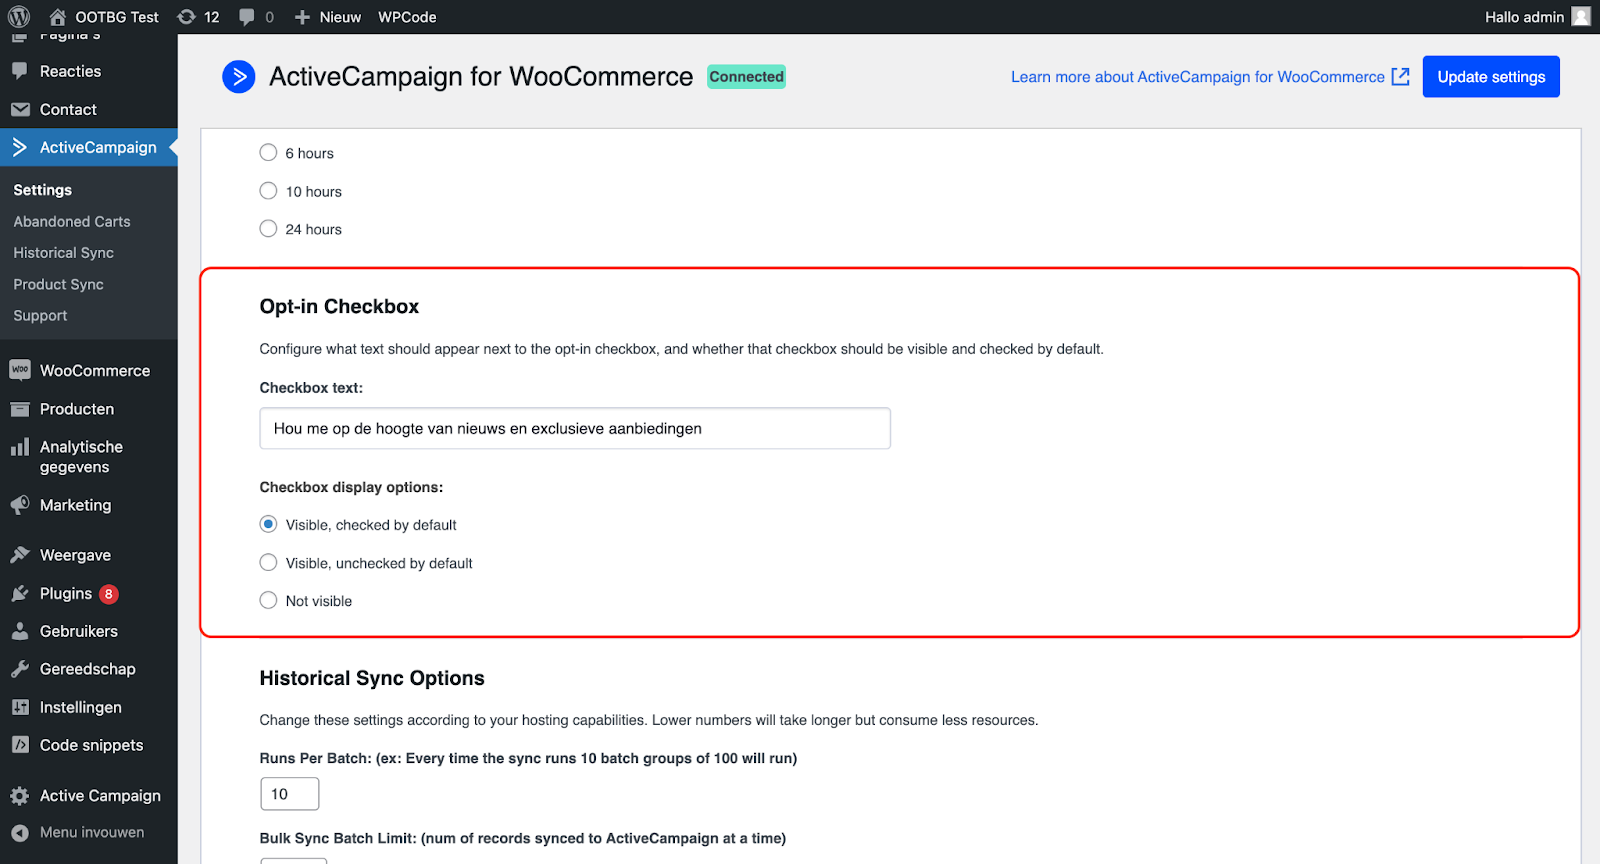Choose Visible, checked by default
This screenshot has width=1600, height=864.
coord(268,524)
